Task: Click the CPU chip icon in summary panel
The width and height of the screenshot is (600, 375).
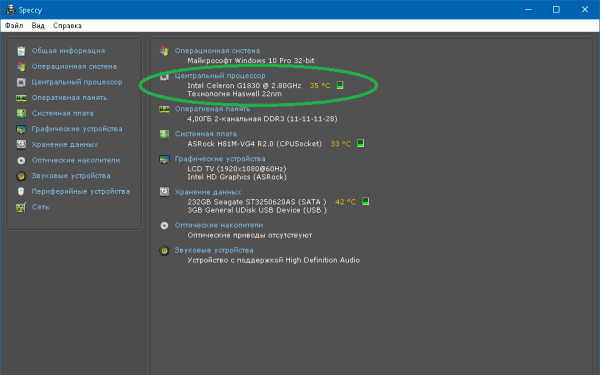Action: pos(164,77)
